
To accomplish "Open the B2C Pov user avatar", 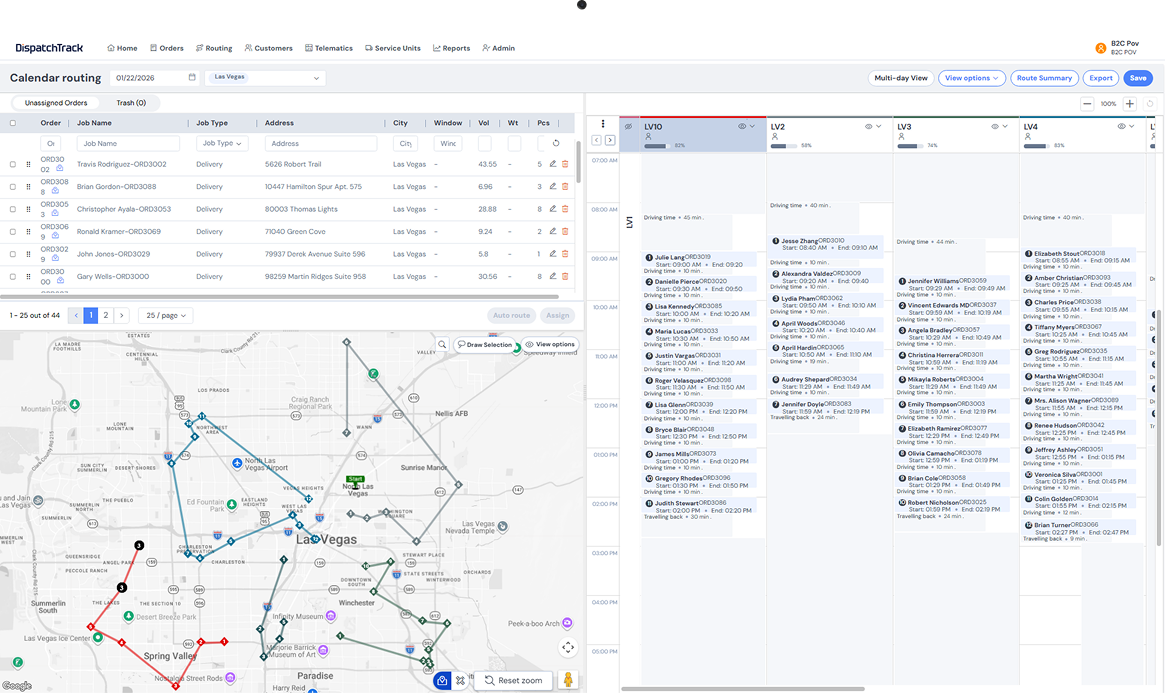I will pyautogui.click(x=1100, y=48).
